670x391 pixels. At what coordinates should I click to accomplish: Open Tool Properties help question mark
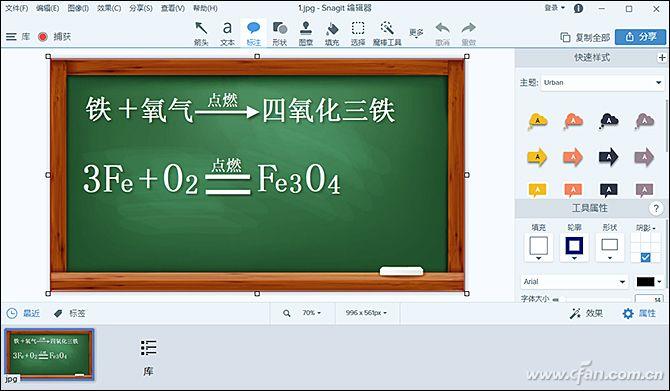coord(655,209)
